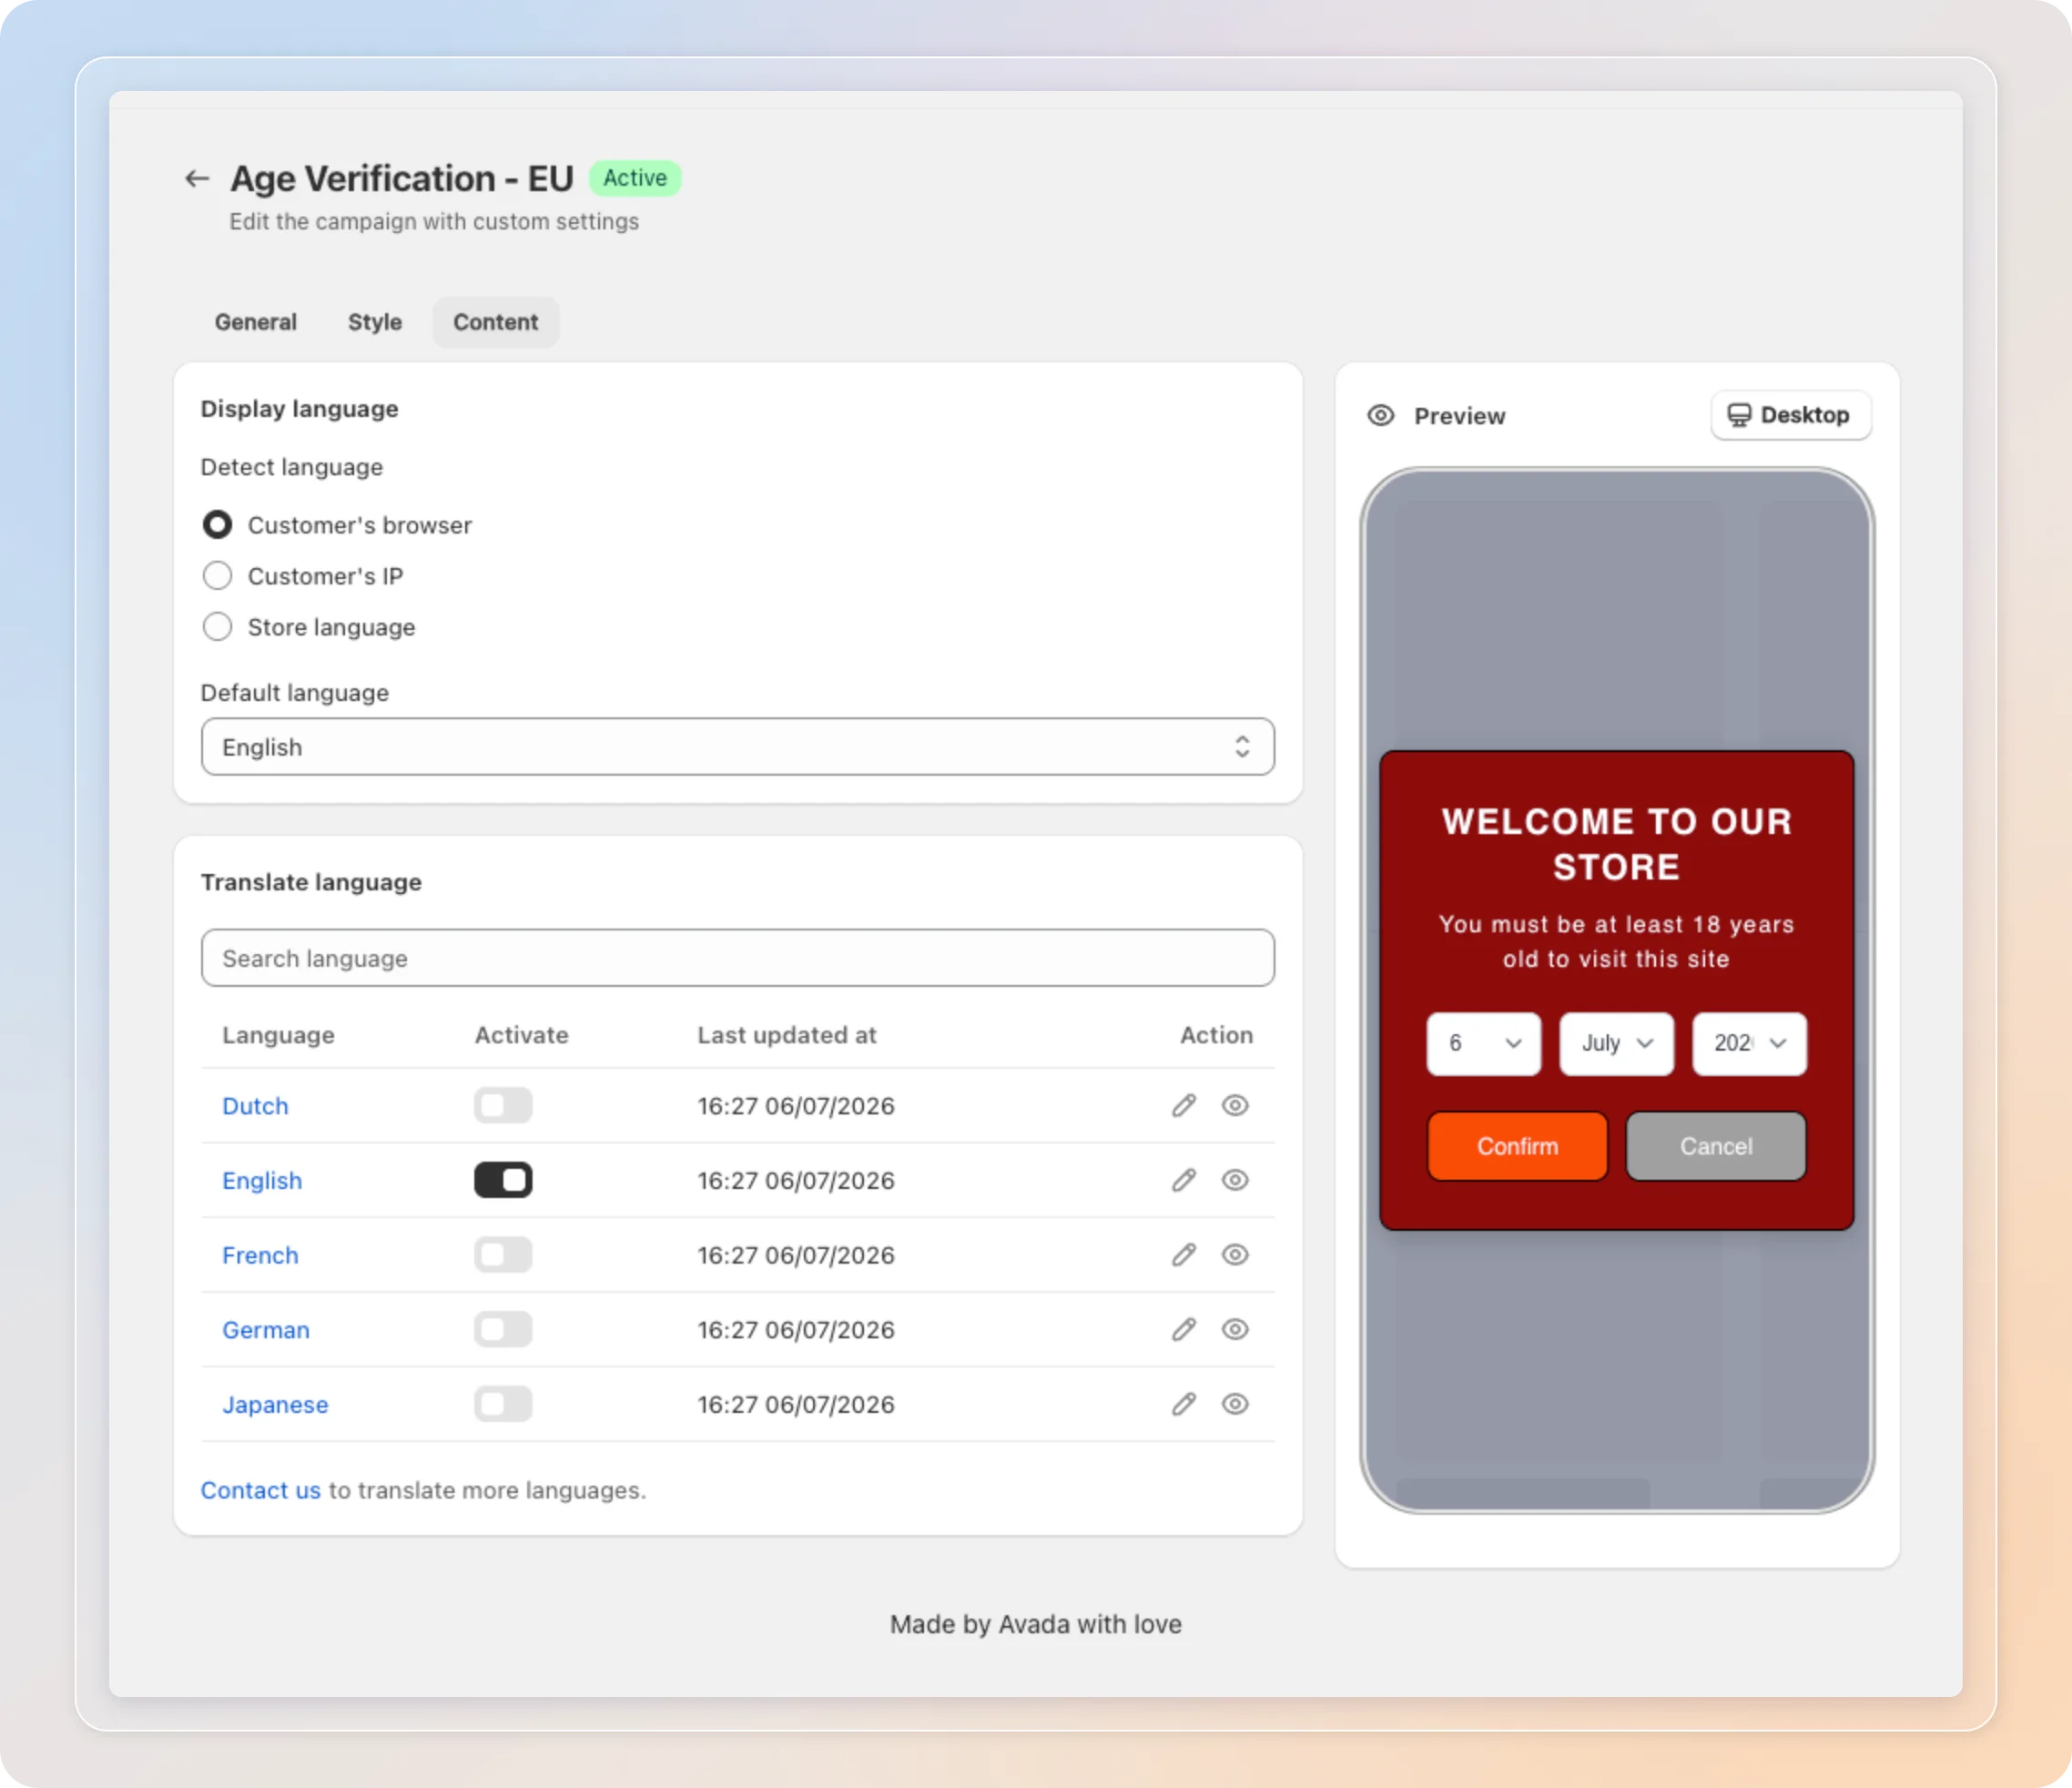Activate the German language toggle
The height and width of the screenshot is (1788, 2072).
[x=503, y=1330]
